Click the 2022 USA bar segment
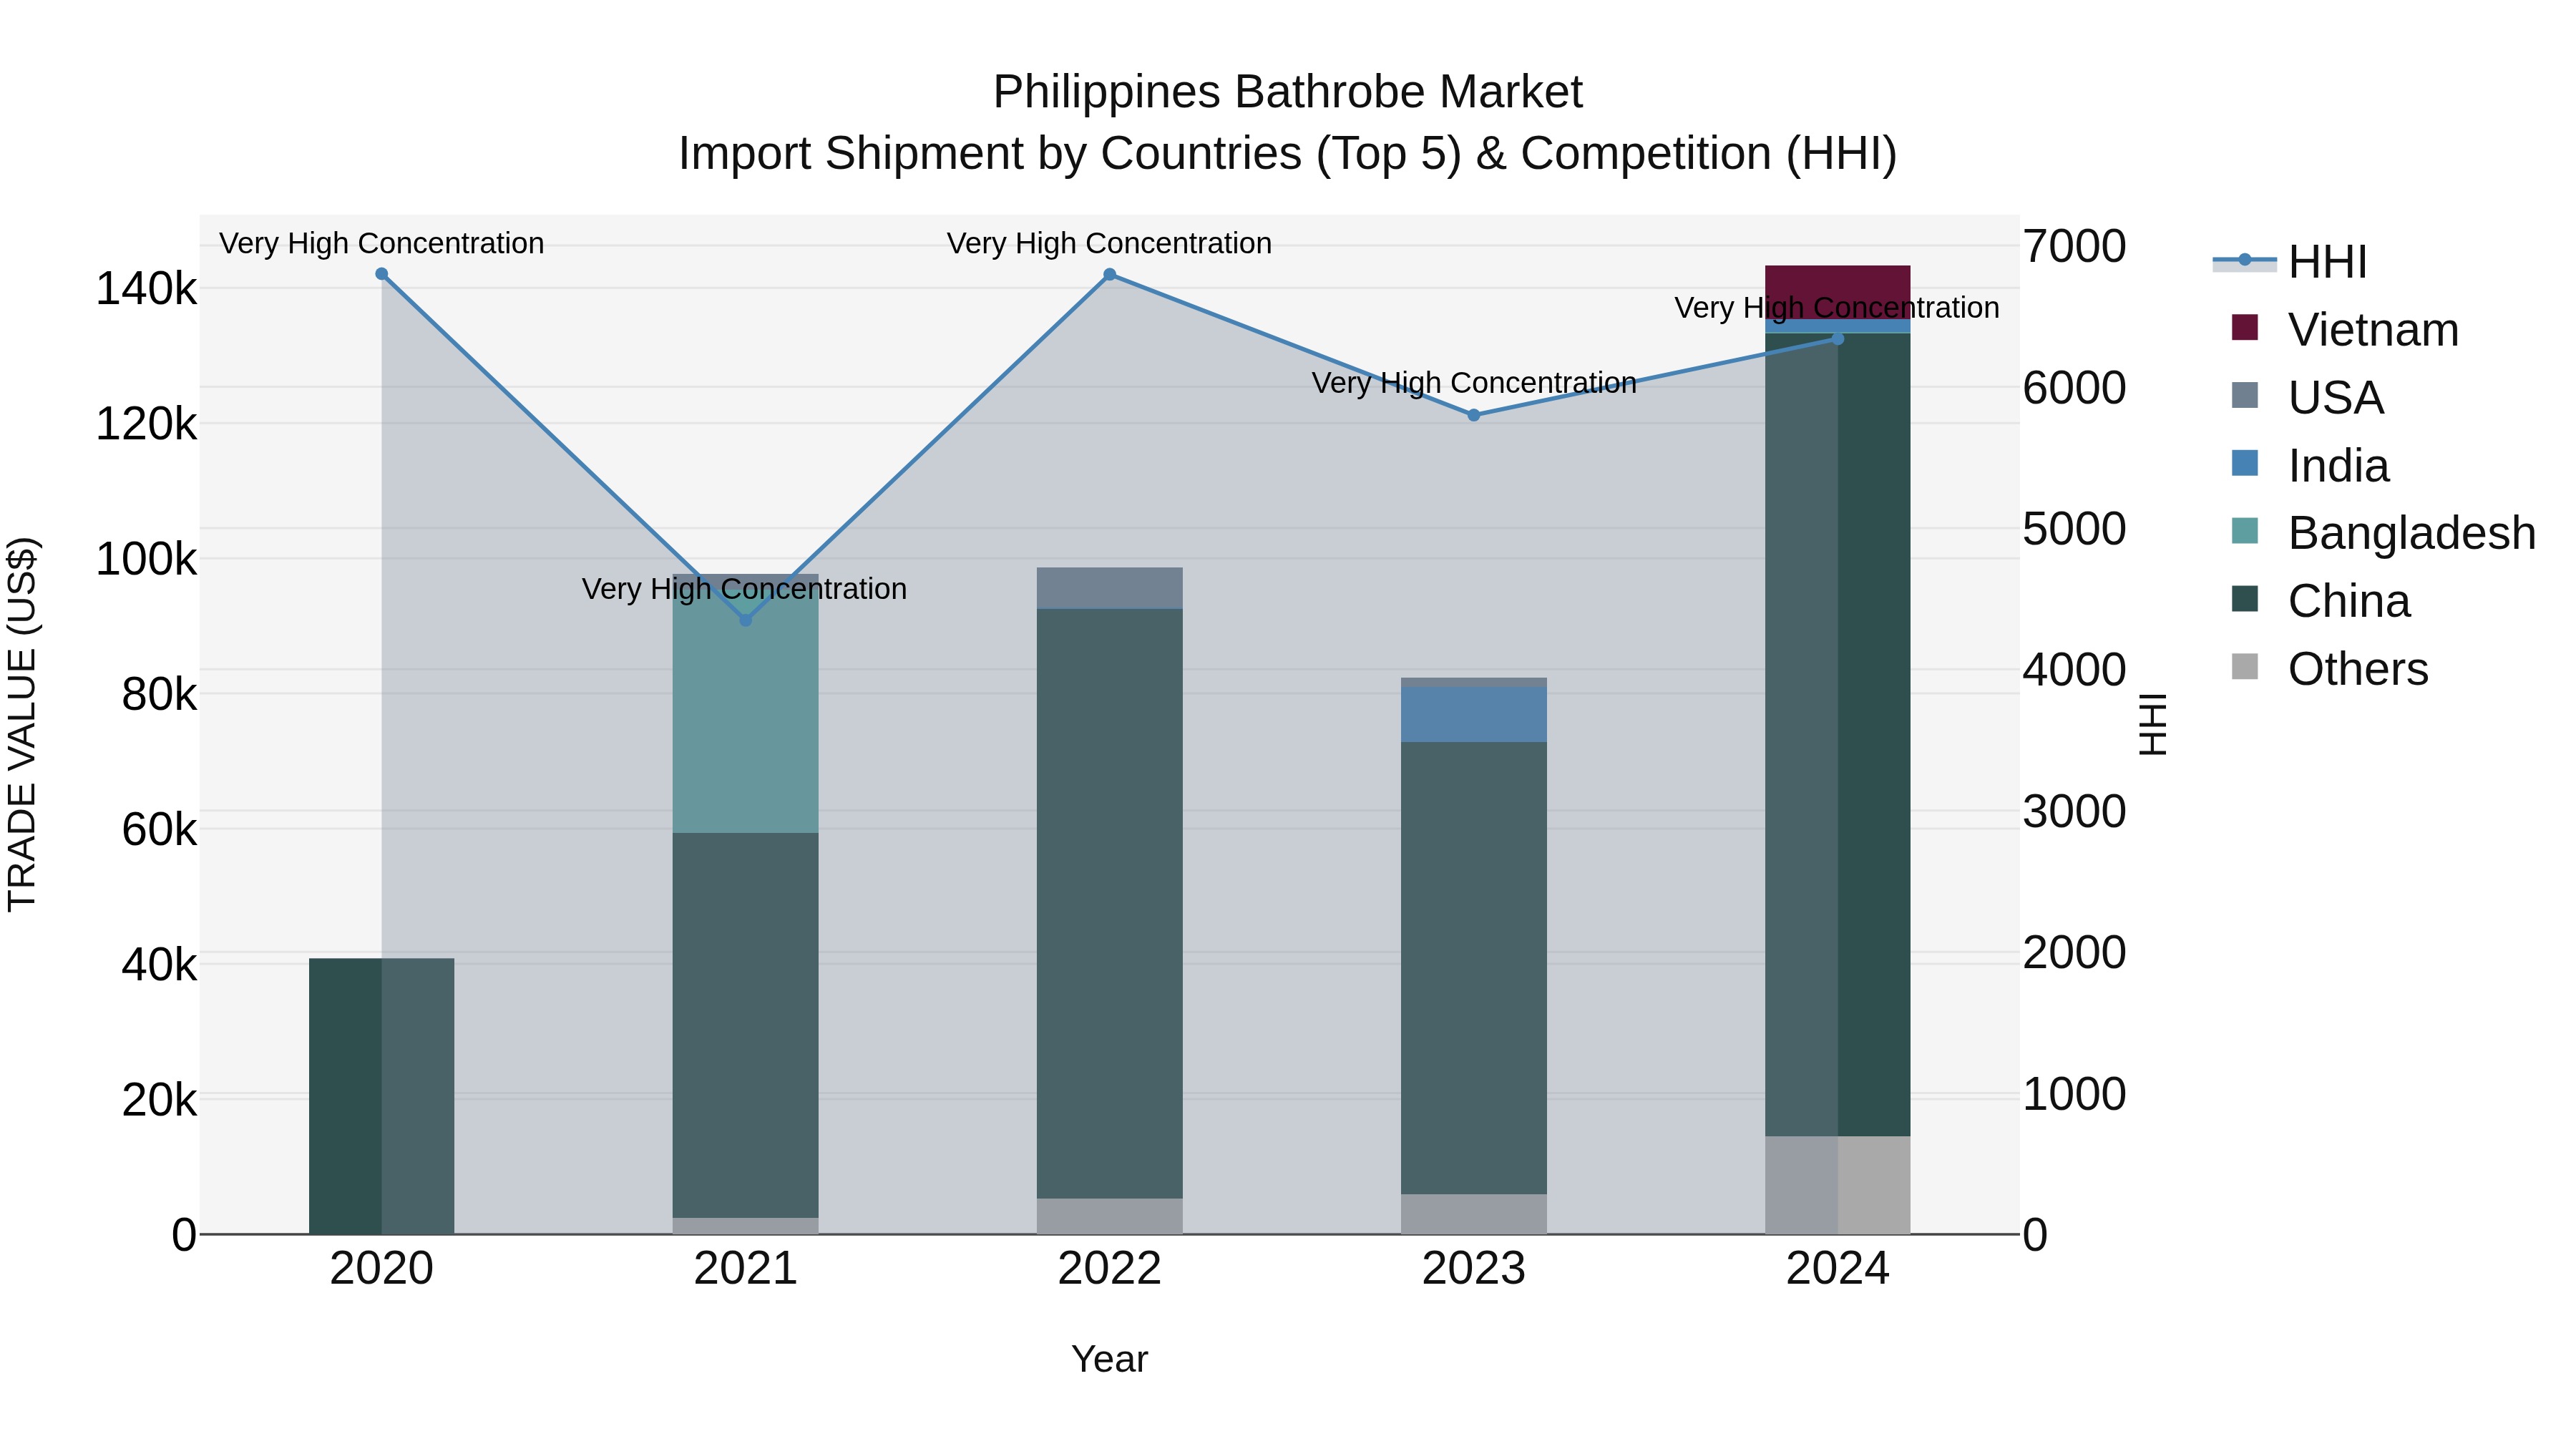Viewport: 2576px width, 1449px height. pos(1109,588)
